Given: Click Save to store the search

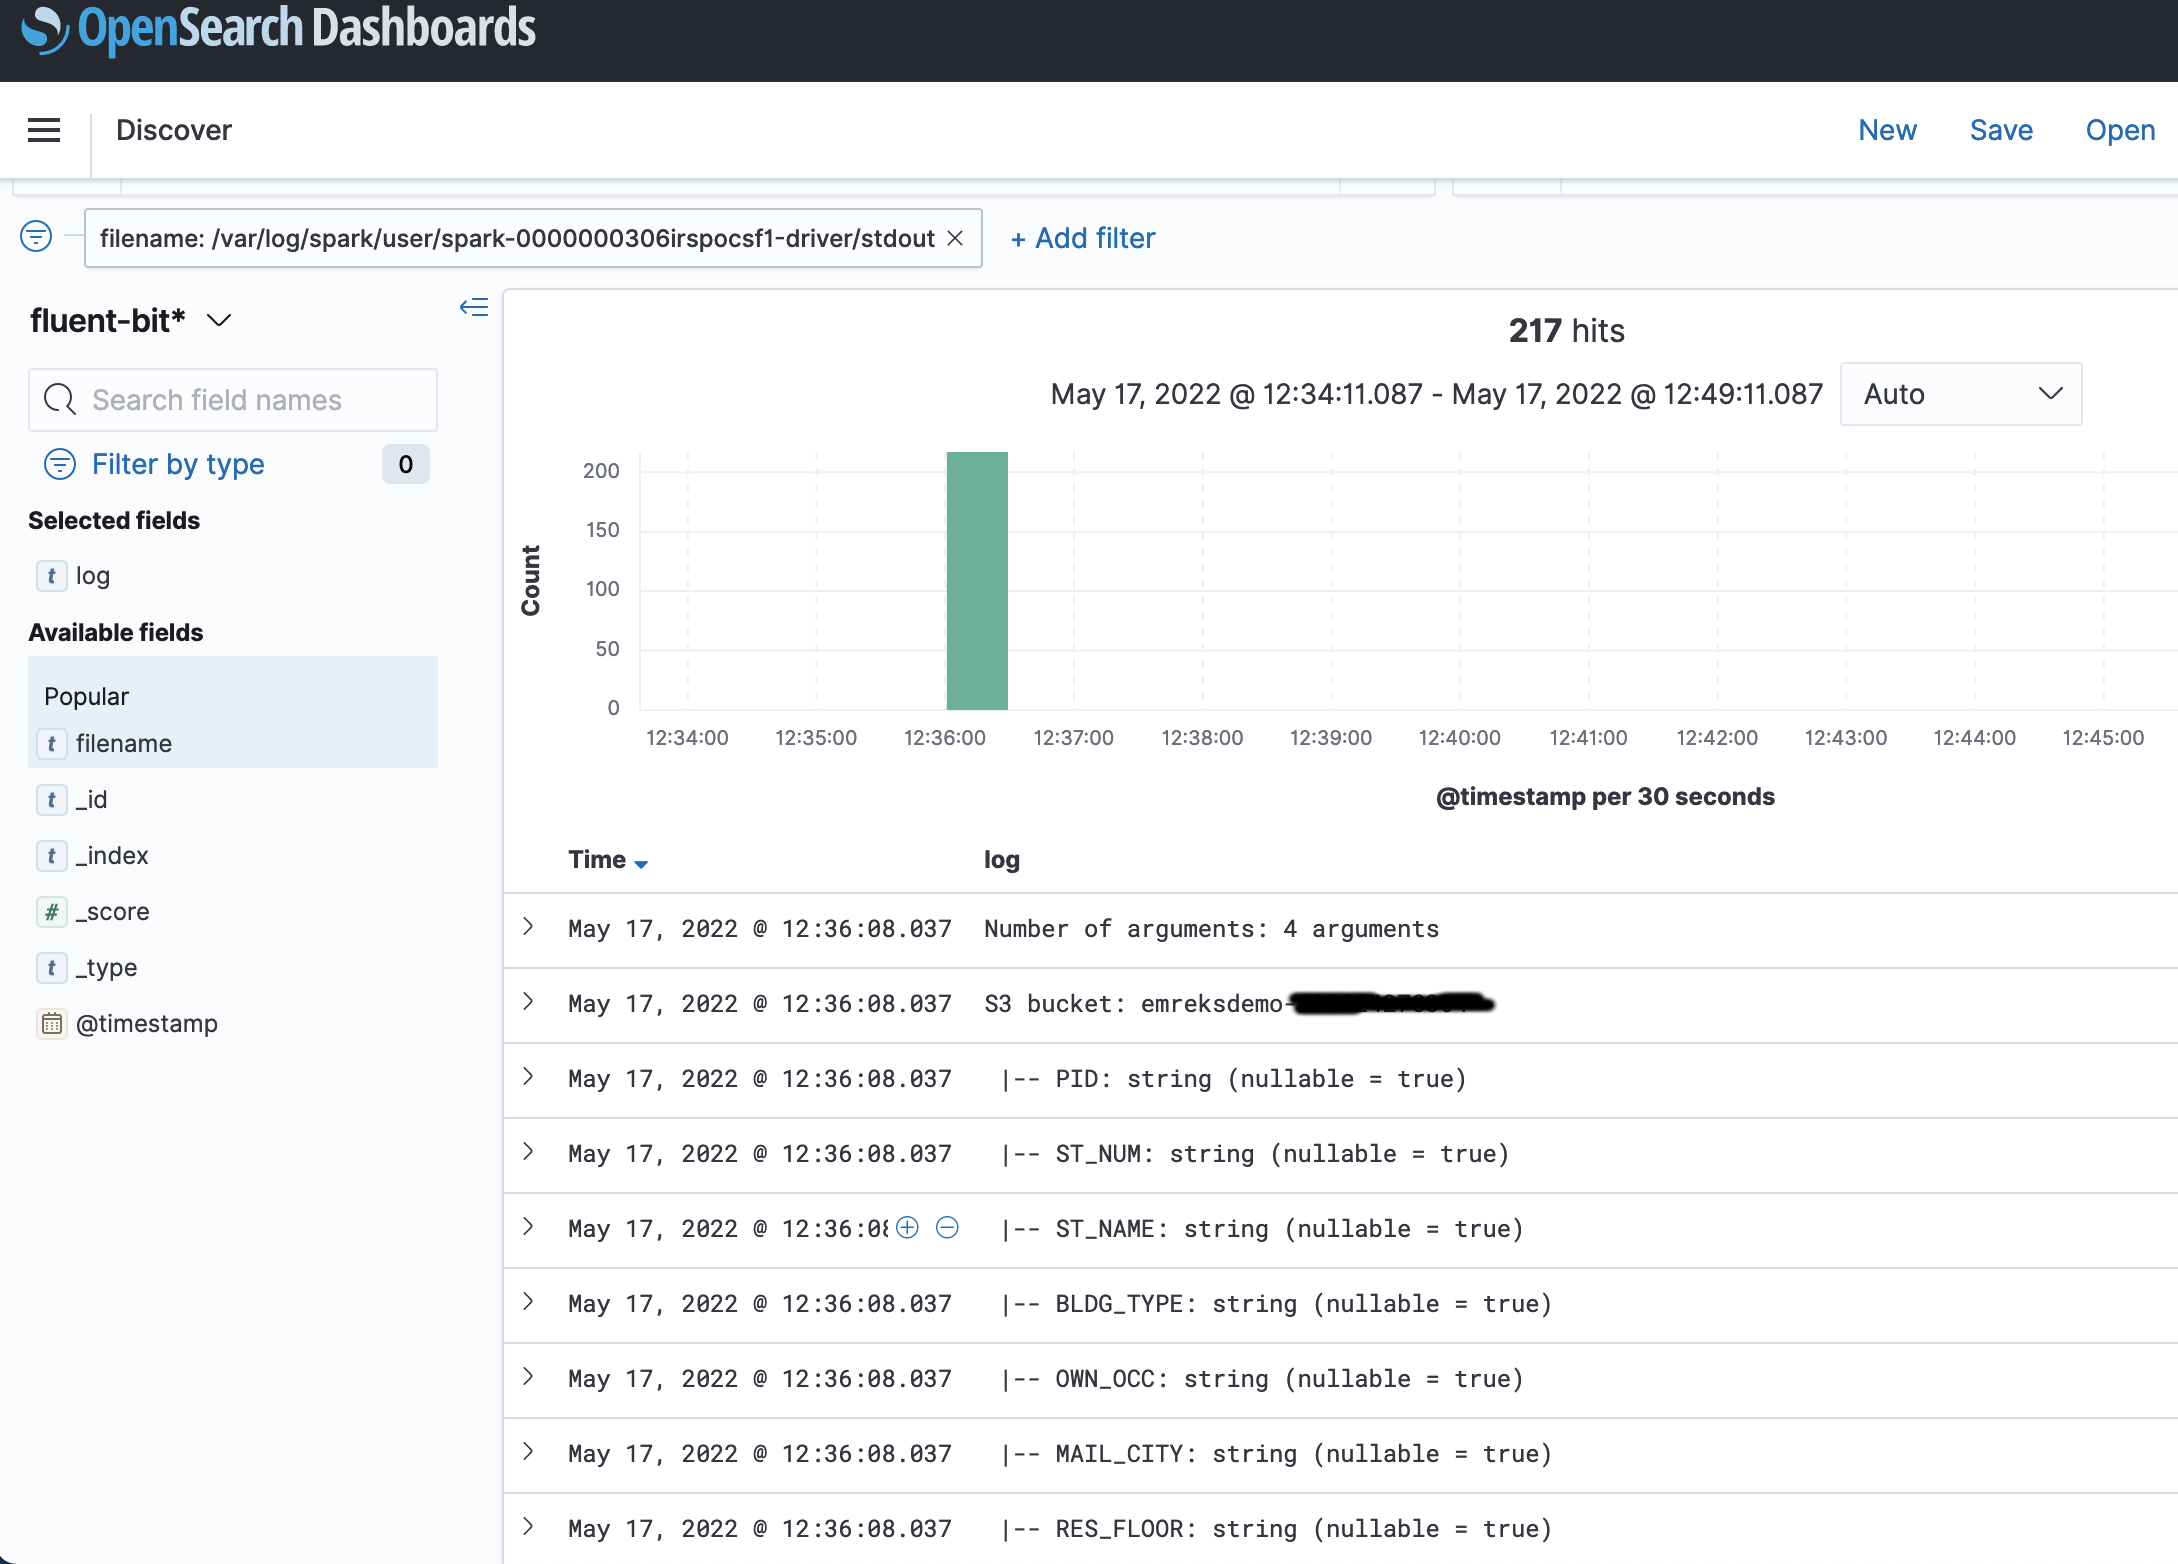Looking at the screenshot, I should click(2000, 130).
